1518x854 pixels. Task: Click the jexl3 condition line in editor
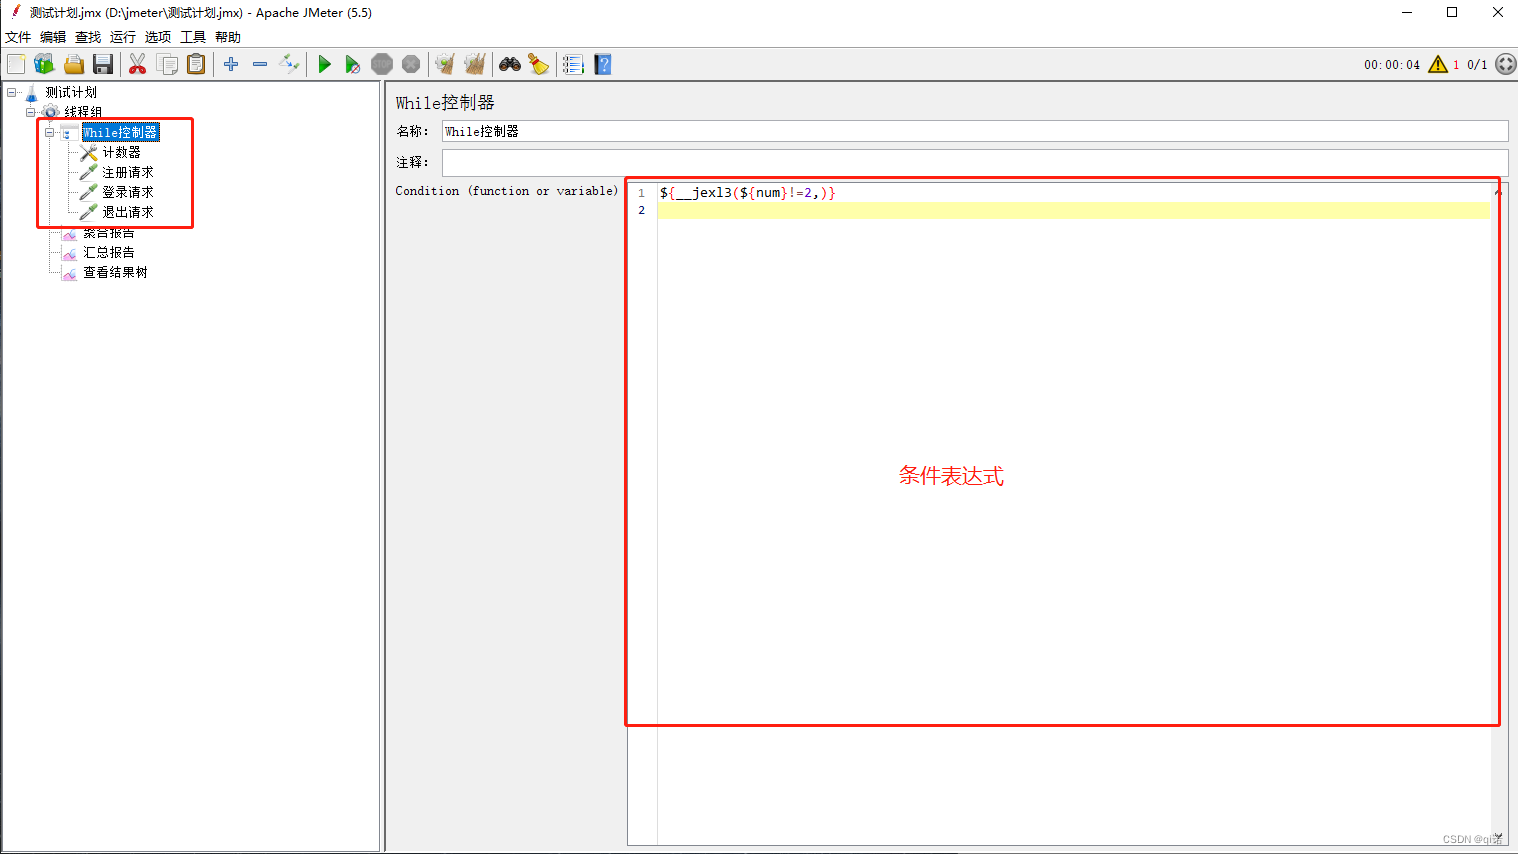pyautogui.click(x=748, y=193)
